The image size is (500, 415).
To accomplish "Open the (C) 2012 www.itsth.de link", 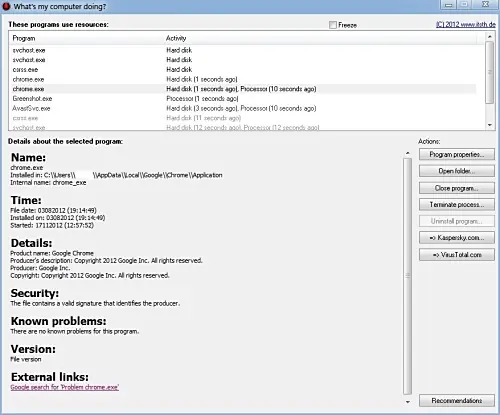I will click(466, 24).
